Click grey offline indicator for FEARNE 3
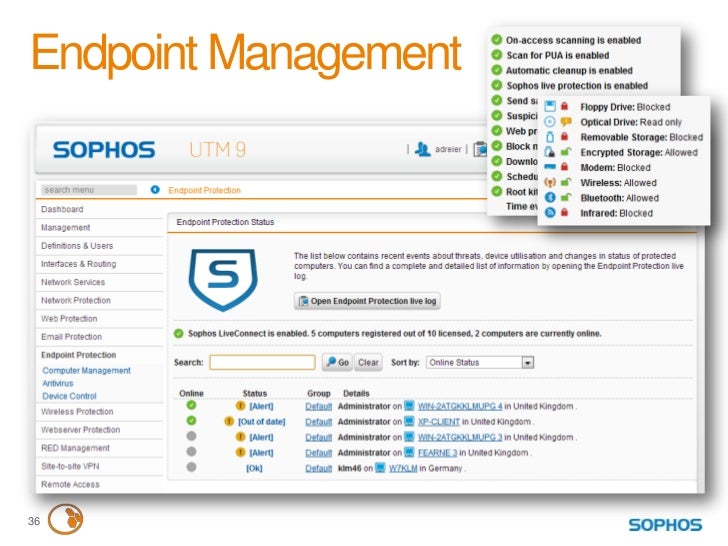The width and height of the screenshot is (728, 546). [x=191, y=451]
